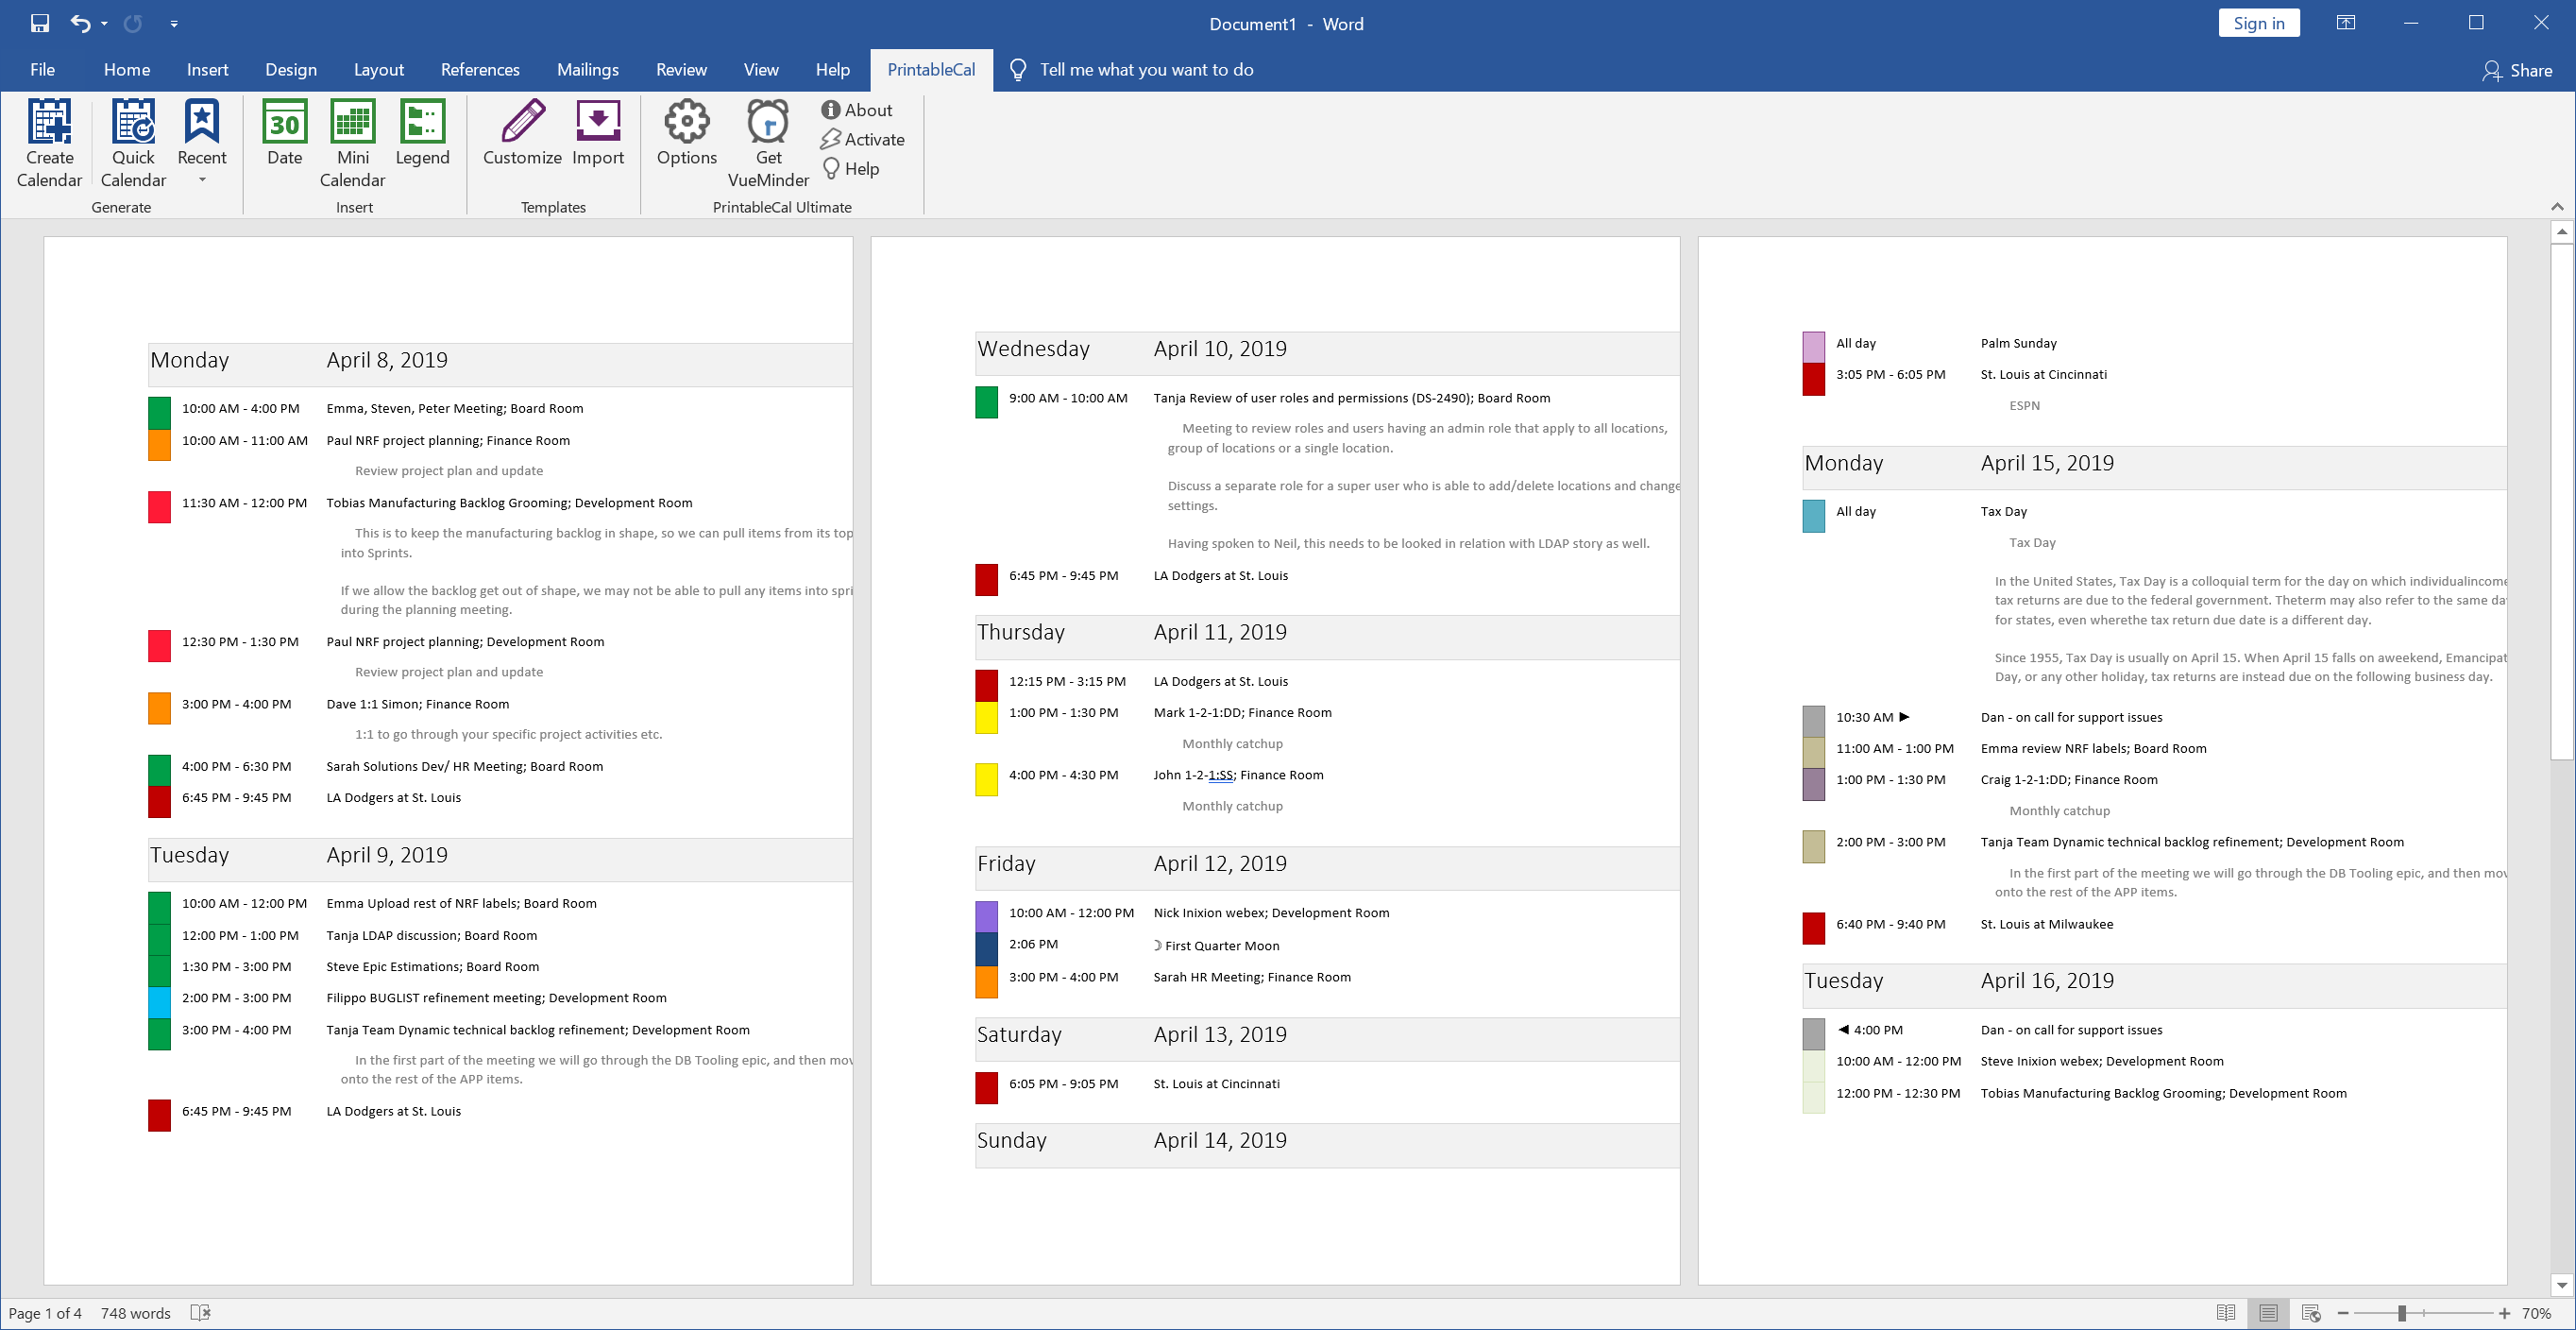Insert a Legend

click(422, 122)
